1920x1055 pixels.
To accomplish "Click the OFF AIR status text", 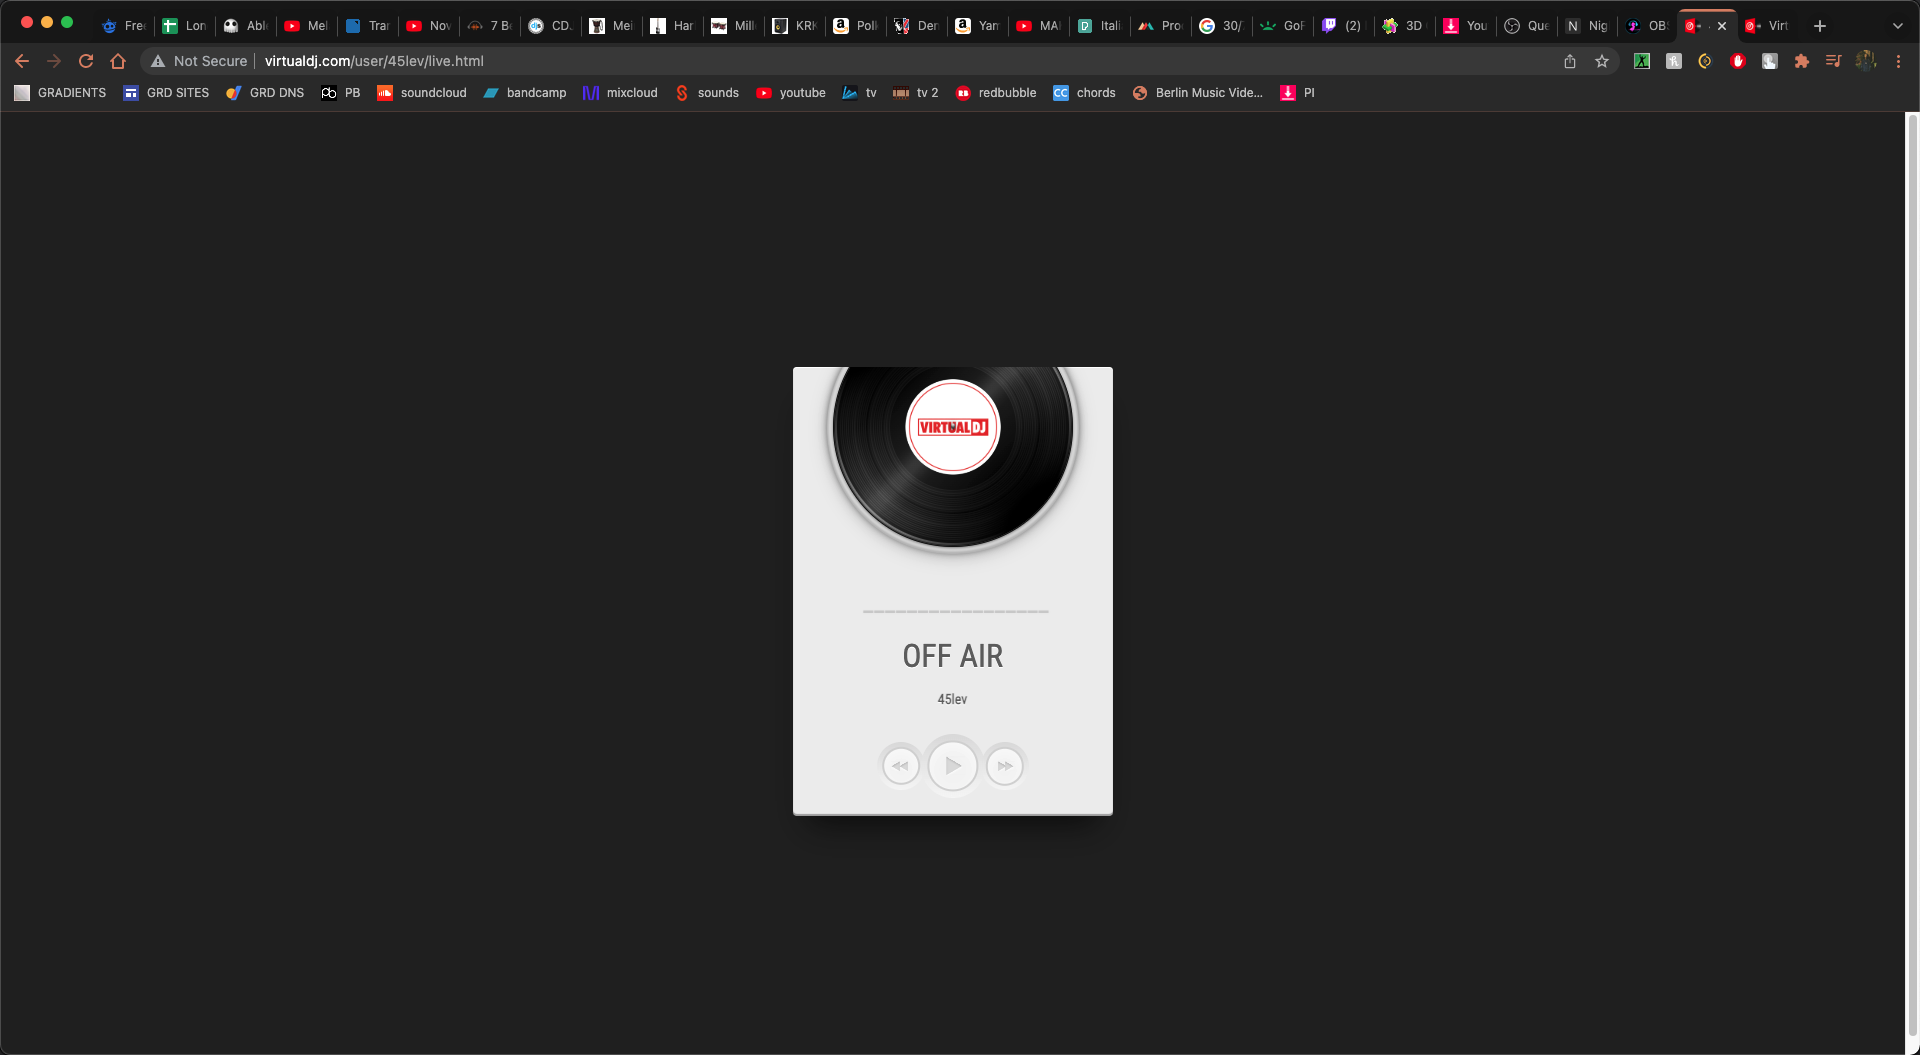I will 952,656.
